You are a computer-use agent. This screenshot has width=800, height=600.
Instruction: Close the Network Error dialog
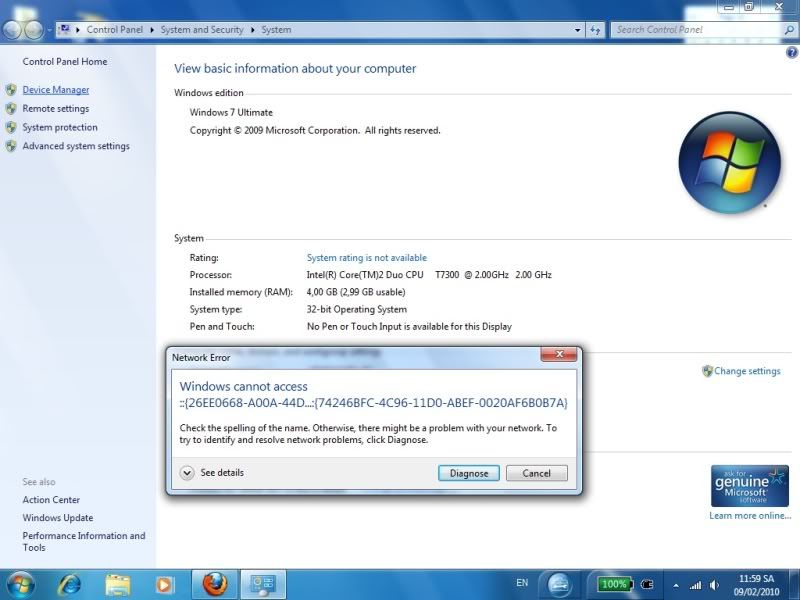pyautogui.click(x=559, y=354)
